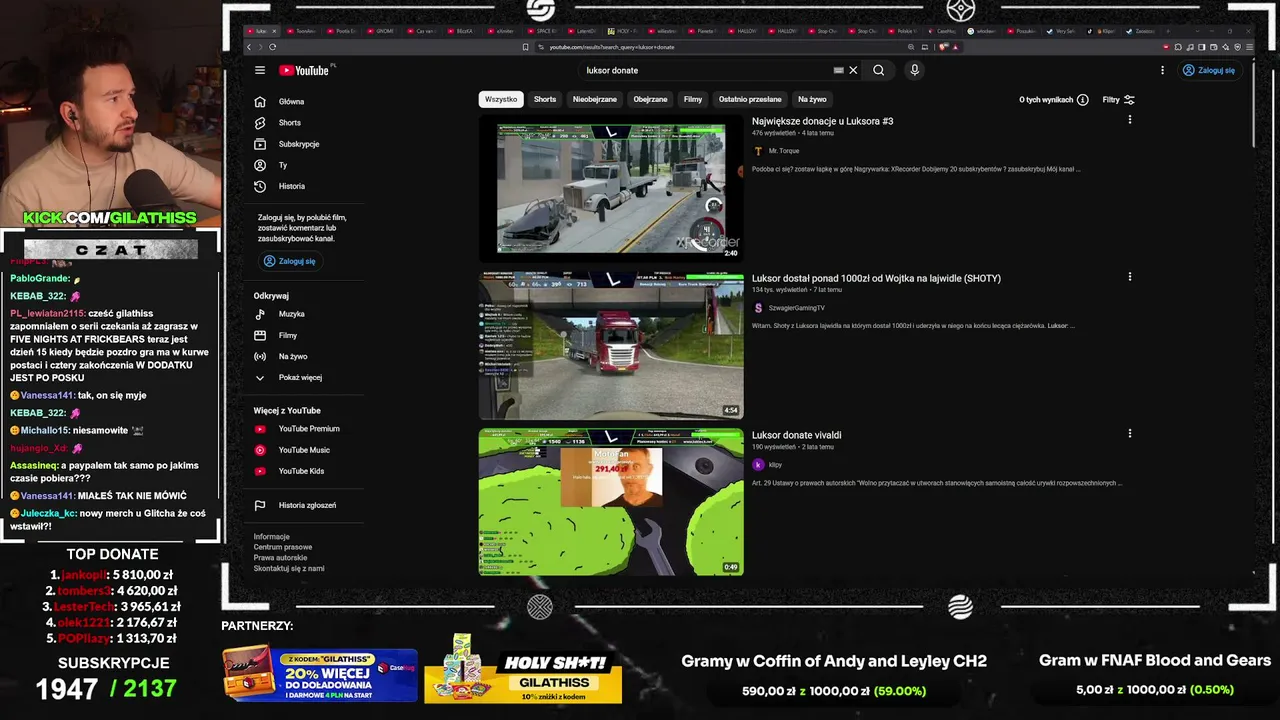Open YouTube Music icon in sidebar
The height and width of the screenshot is (720, 1280).
coord(260,450)
